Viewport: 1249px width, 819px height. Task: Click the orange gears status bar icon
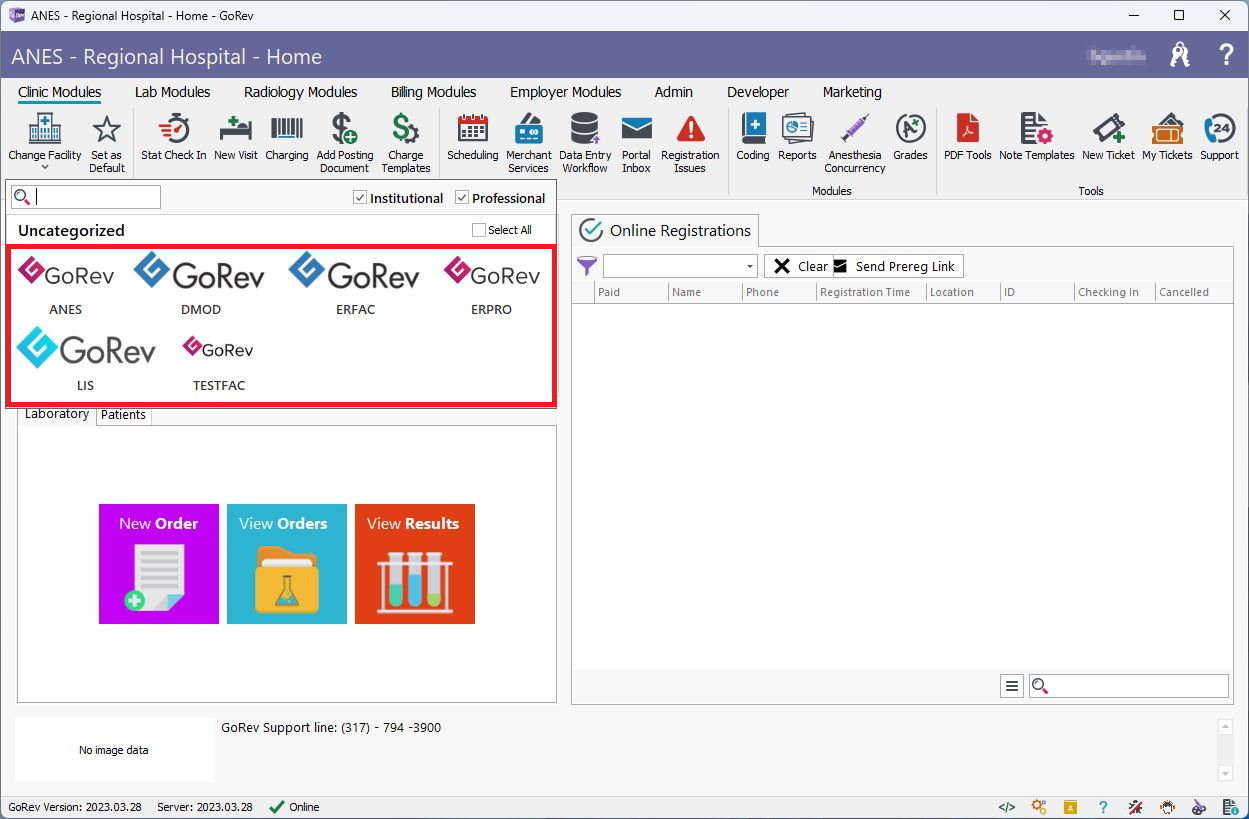[x=1039, y=807]
